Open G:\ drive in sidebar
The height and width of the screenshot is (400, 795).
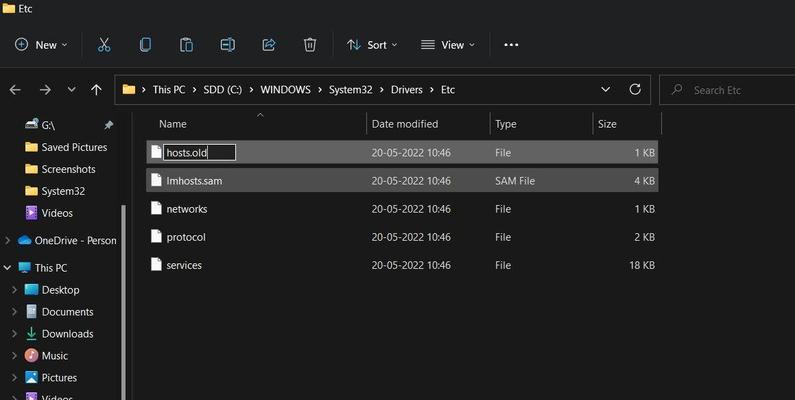(48, 125)
